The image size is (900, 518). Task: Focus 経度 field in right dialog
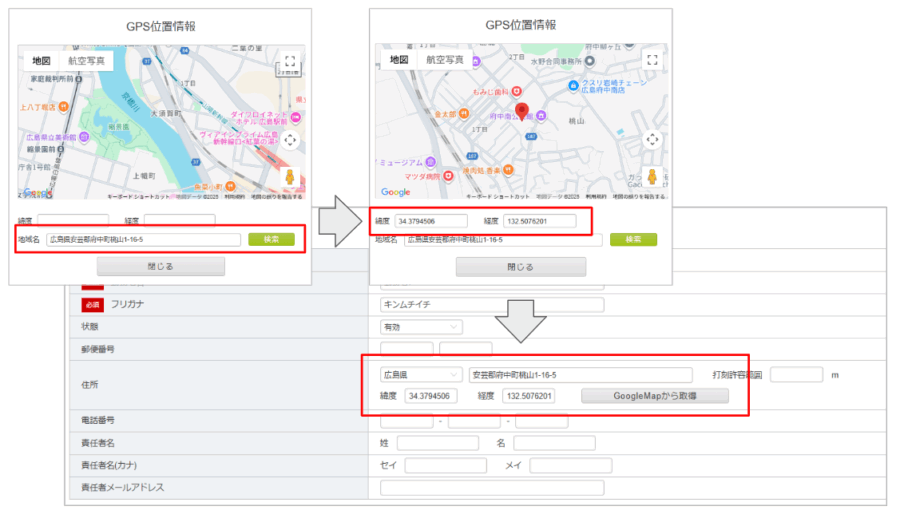pyautogui.click(x=540, y=221)
